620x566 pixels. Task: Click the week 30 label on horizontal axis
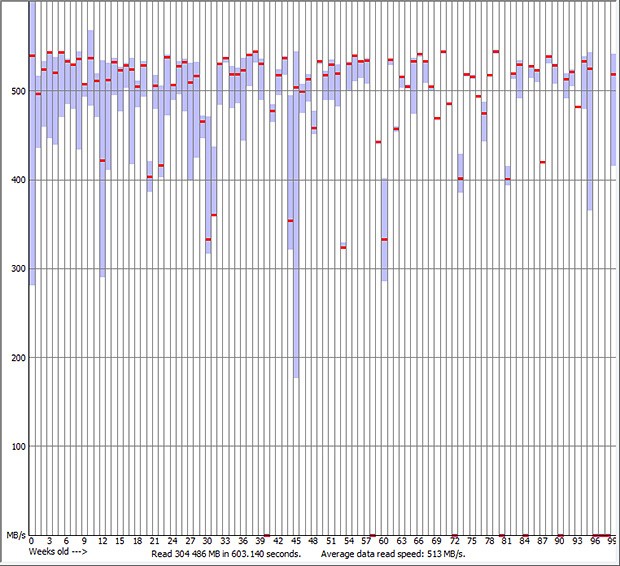click(x=208, y=541)
